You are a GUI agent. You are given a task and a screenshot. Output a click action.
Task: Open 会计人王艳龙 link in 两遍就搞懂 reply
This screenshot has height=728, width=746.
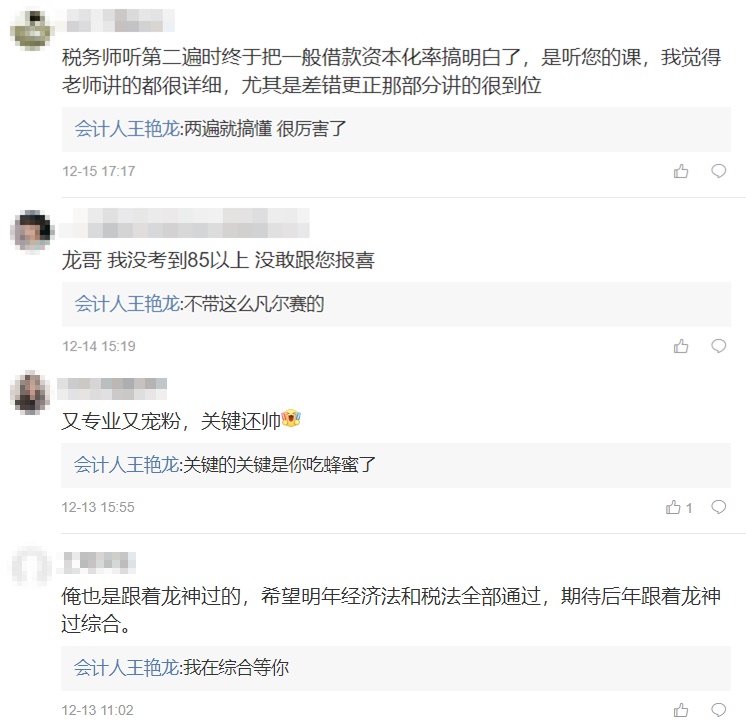127,129
